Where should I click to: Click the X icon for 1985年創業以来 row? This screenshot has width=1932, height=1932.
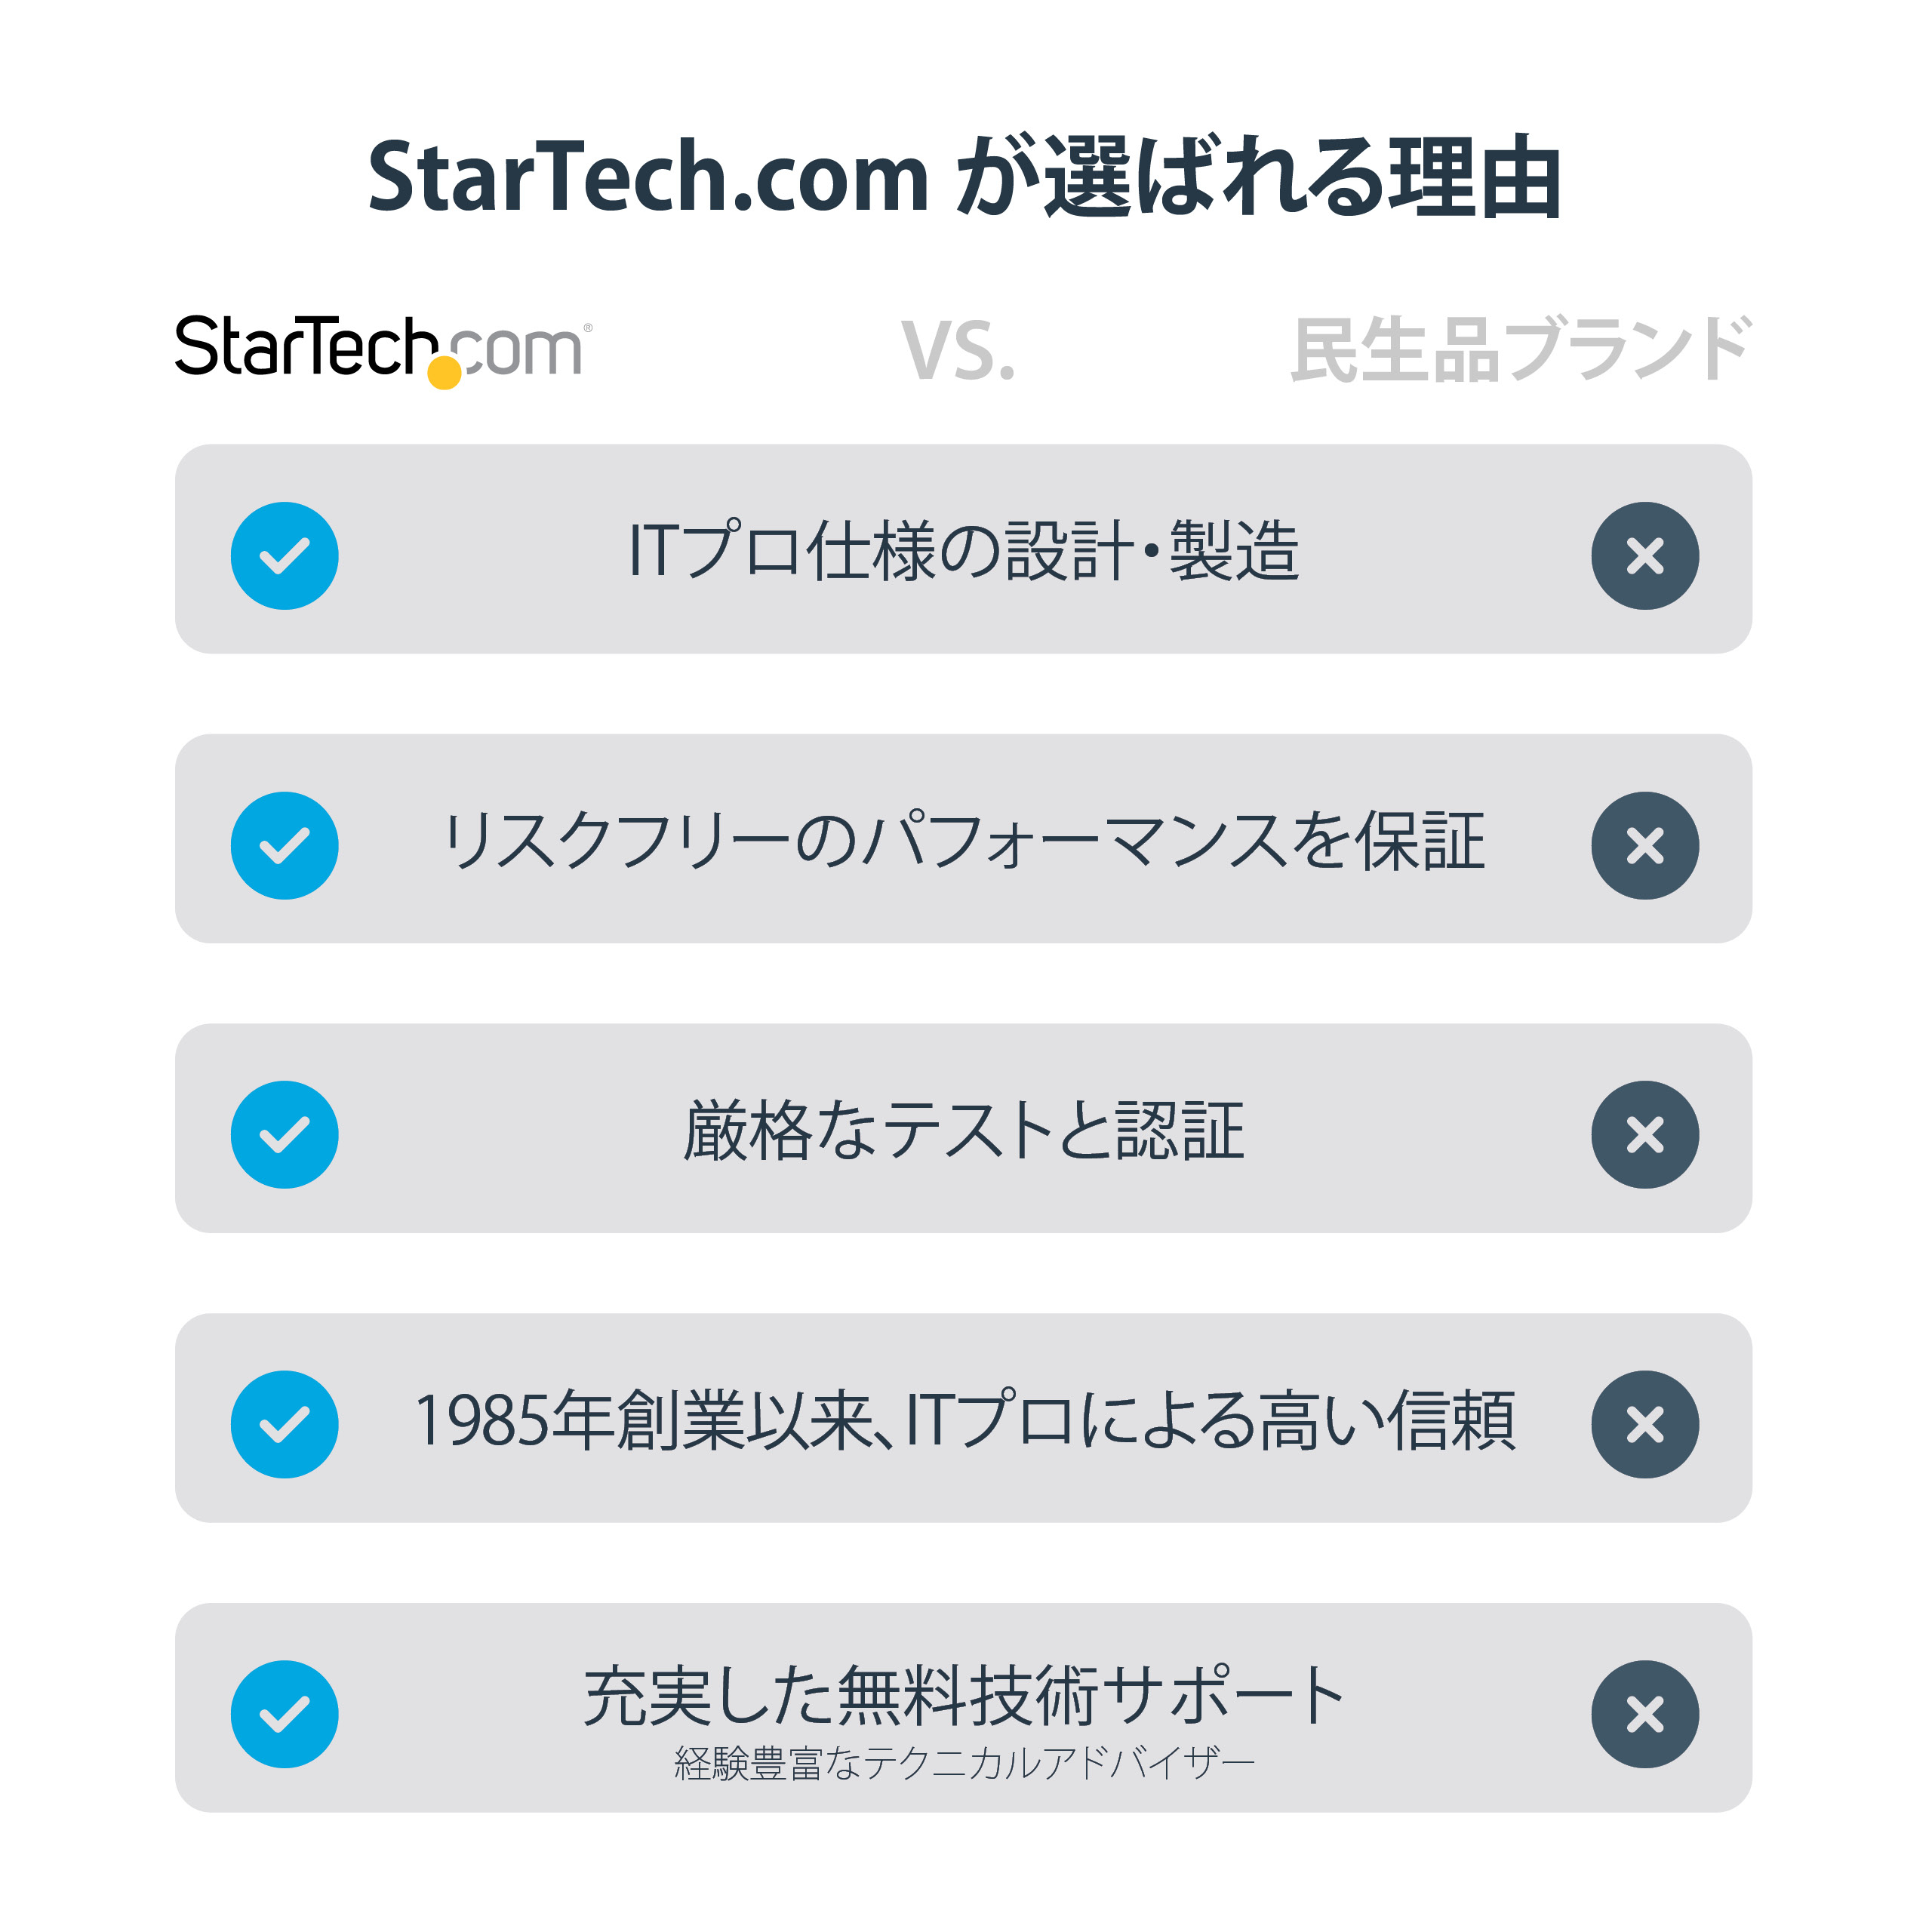click(x=1645, y=1424)
